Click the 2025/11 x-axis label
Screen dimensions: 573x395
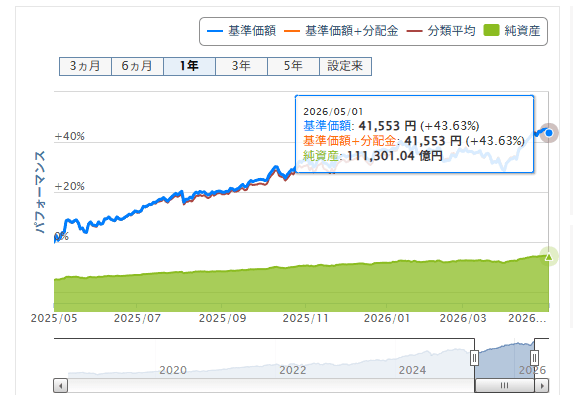(305, 318)
